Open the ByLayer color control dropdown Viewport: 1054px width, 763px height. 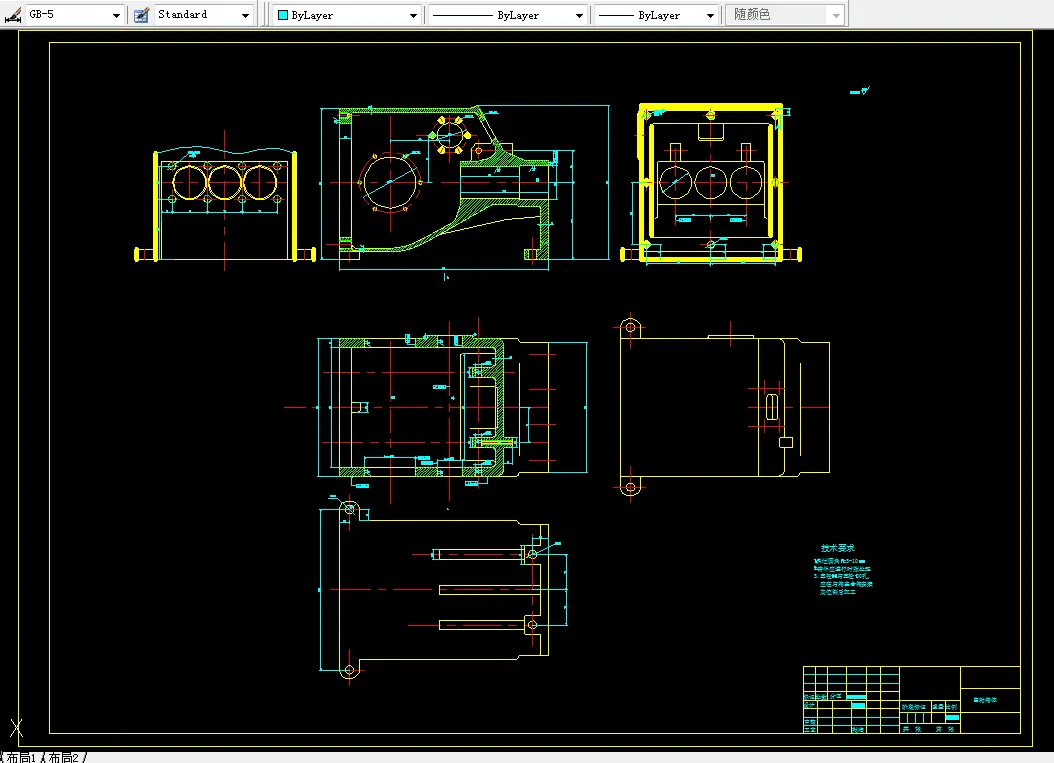click(x=413, y=15)
